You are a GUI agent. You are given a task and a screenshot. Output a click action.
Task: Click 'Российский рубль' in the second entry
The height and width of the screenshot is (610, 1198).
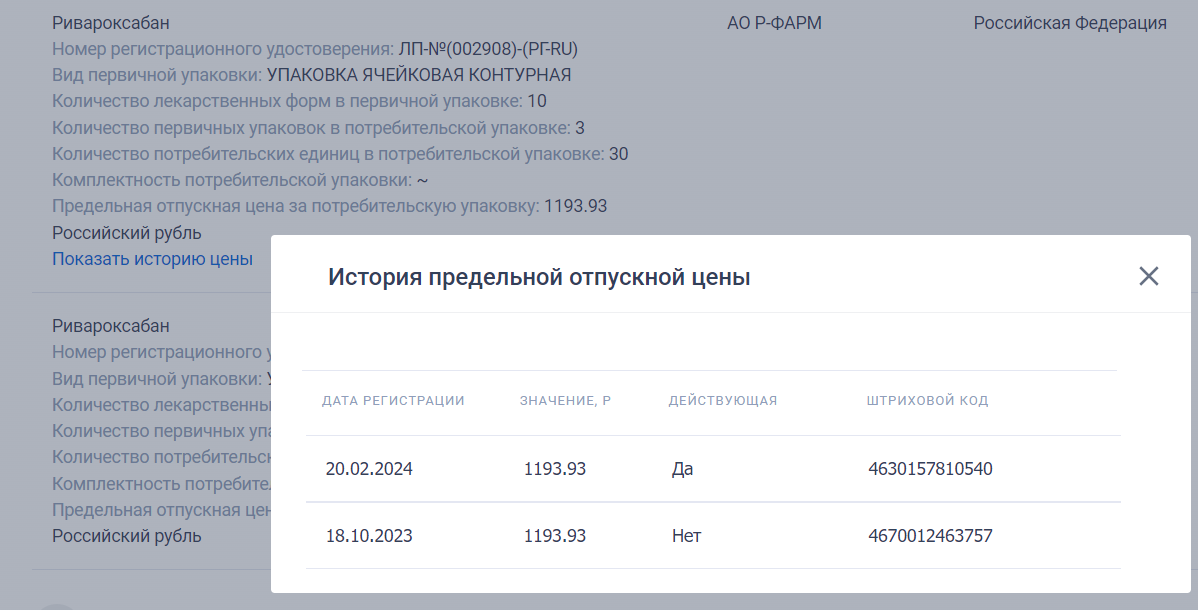(x=127, y=536)
